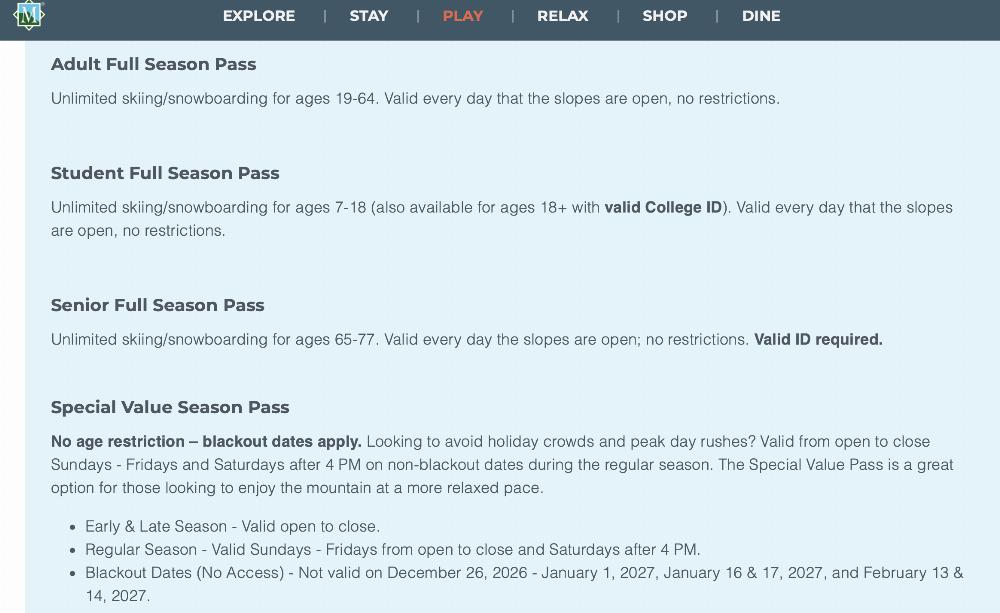Click the Special Value Season Pass heading
Viewport: 1000px width, 613px height.
(170, 407)
